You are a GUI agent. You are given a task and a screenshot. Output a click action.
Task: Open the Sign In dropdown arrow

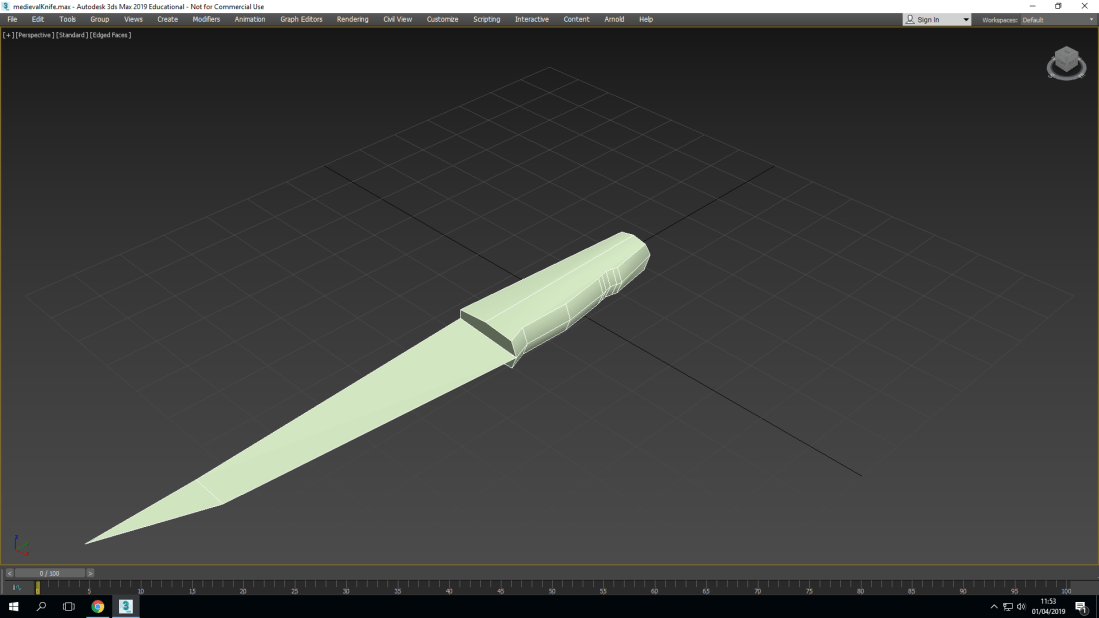click(965, 20)
